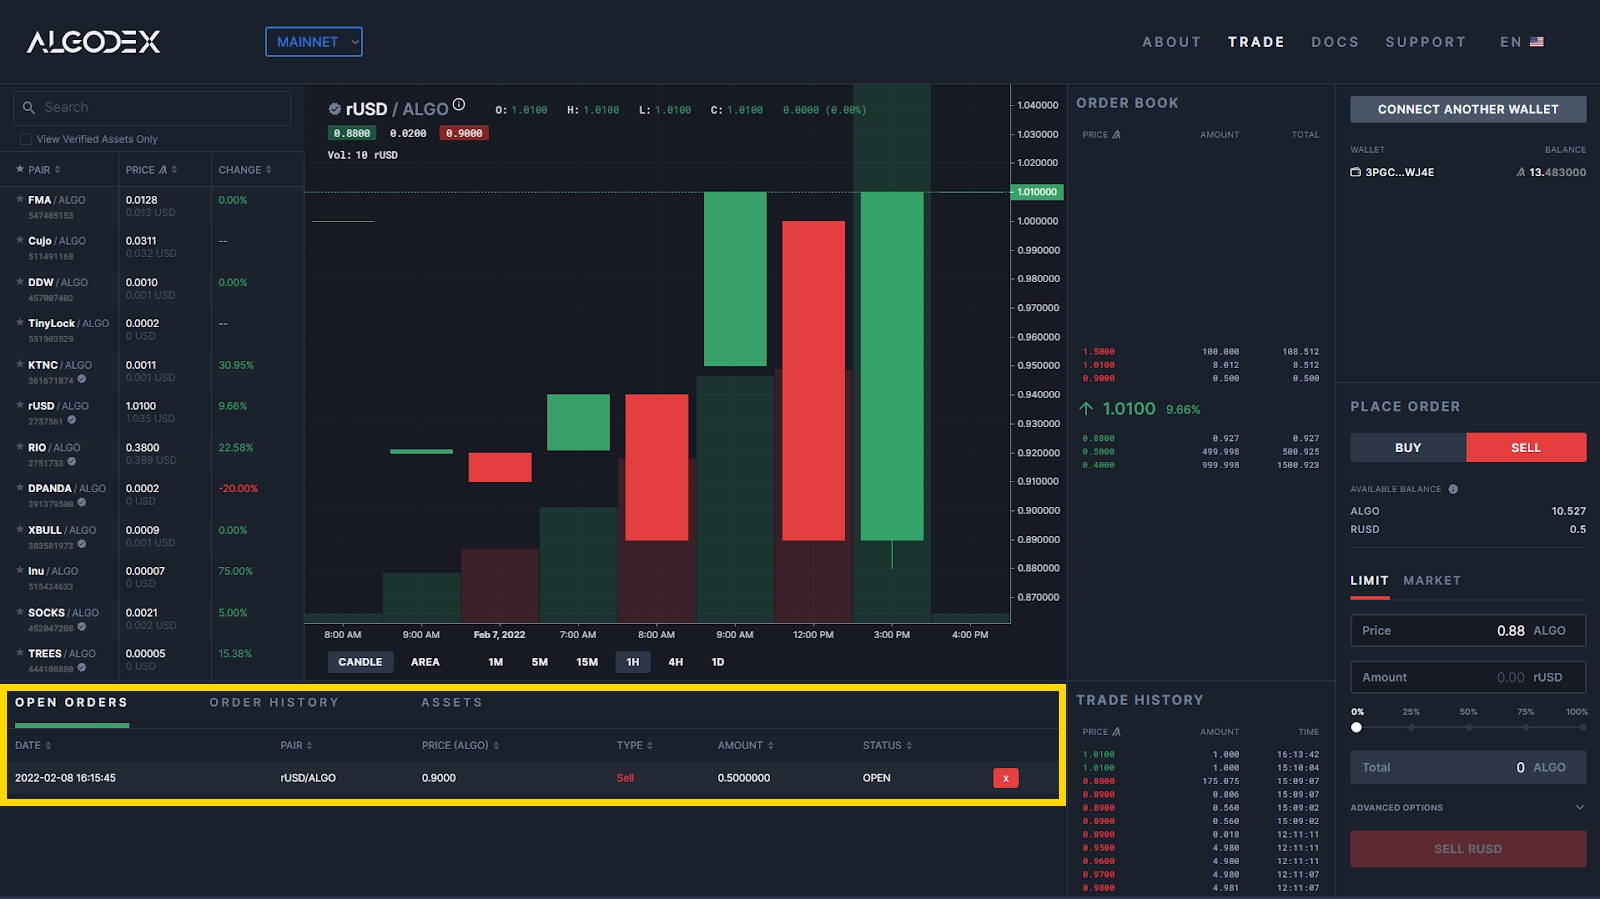Enable View Verified Assets Only checkbox

(x=26, y=139)
